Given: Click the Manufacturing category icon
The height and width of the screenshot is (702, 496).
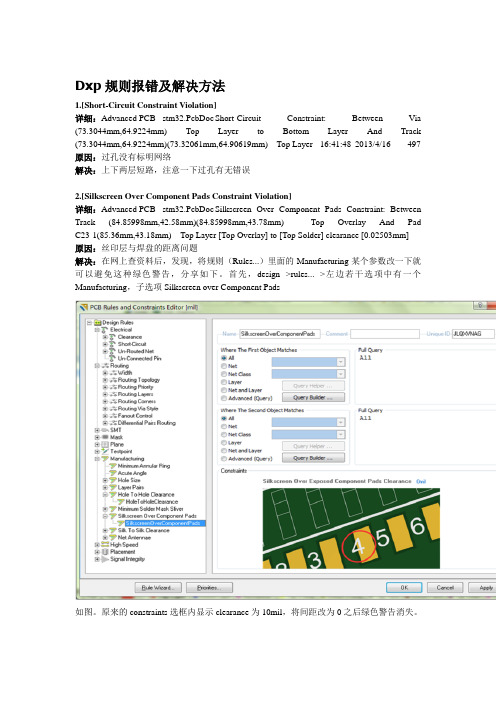Looking at the screenshot, I should point(105,458).
